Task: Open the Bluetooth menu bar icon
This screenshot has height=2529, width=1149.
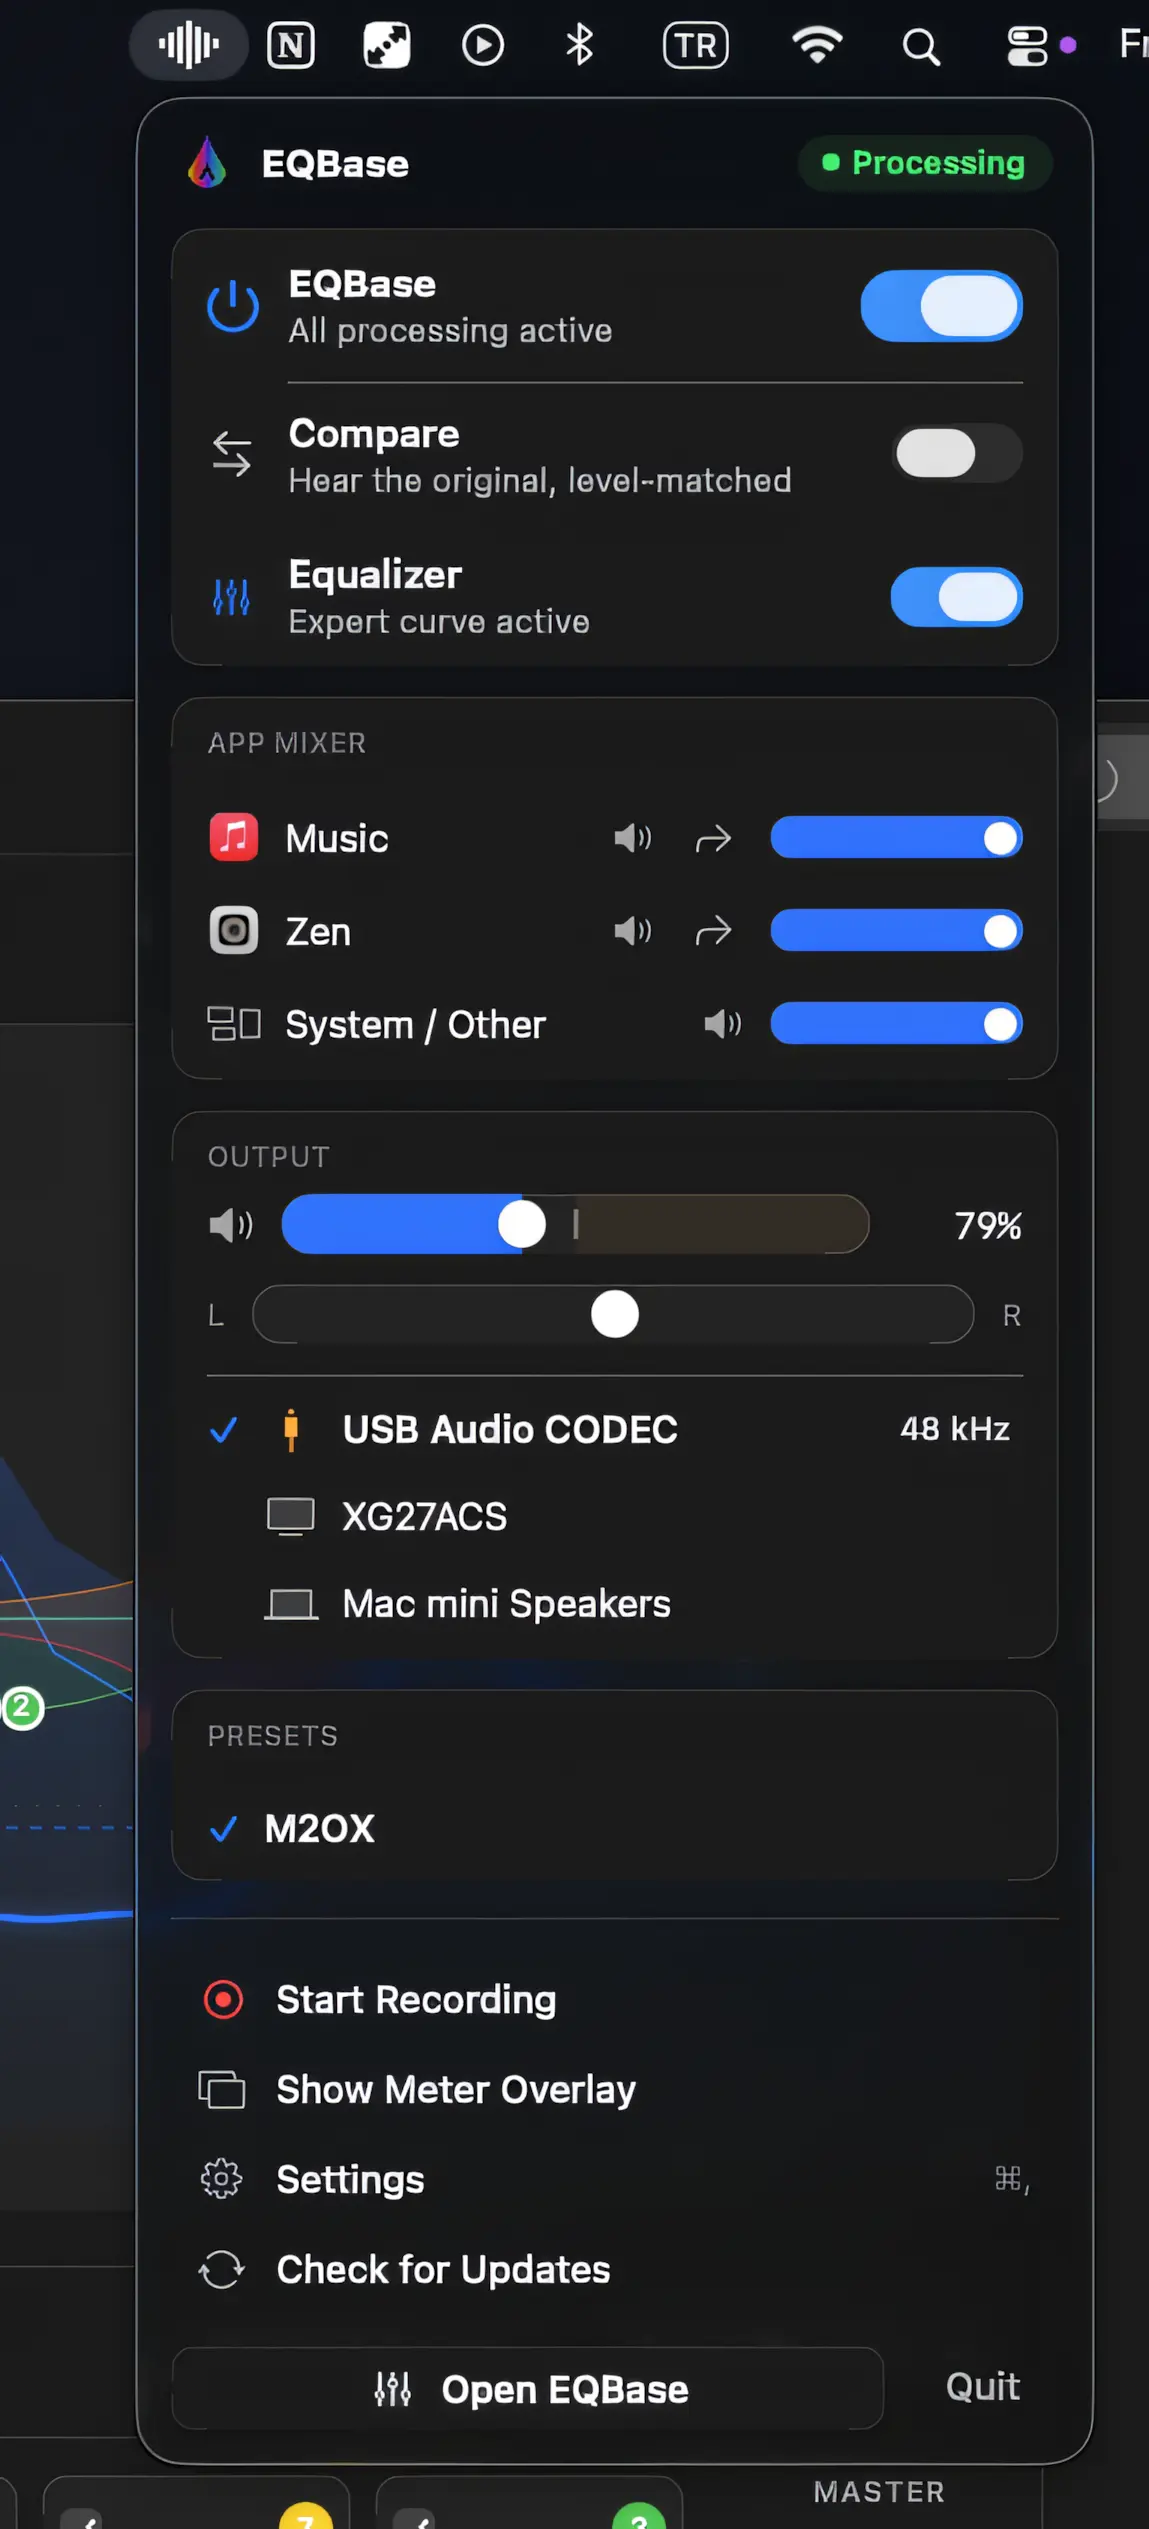Action: tap(580, 45)
